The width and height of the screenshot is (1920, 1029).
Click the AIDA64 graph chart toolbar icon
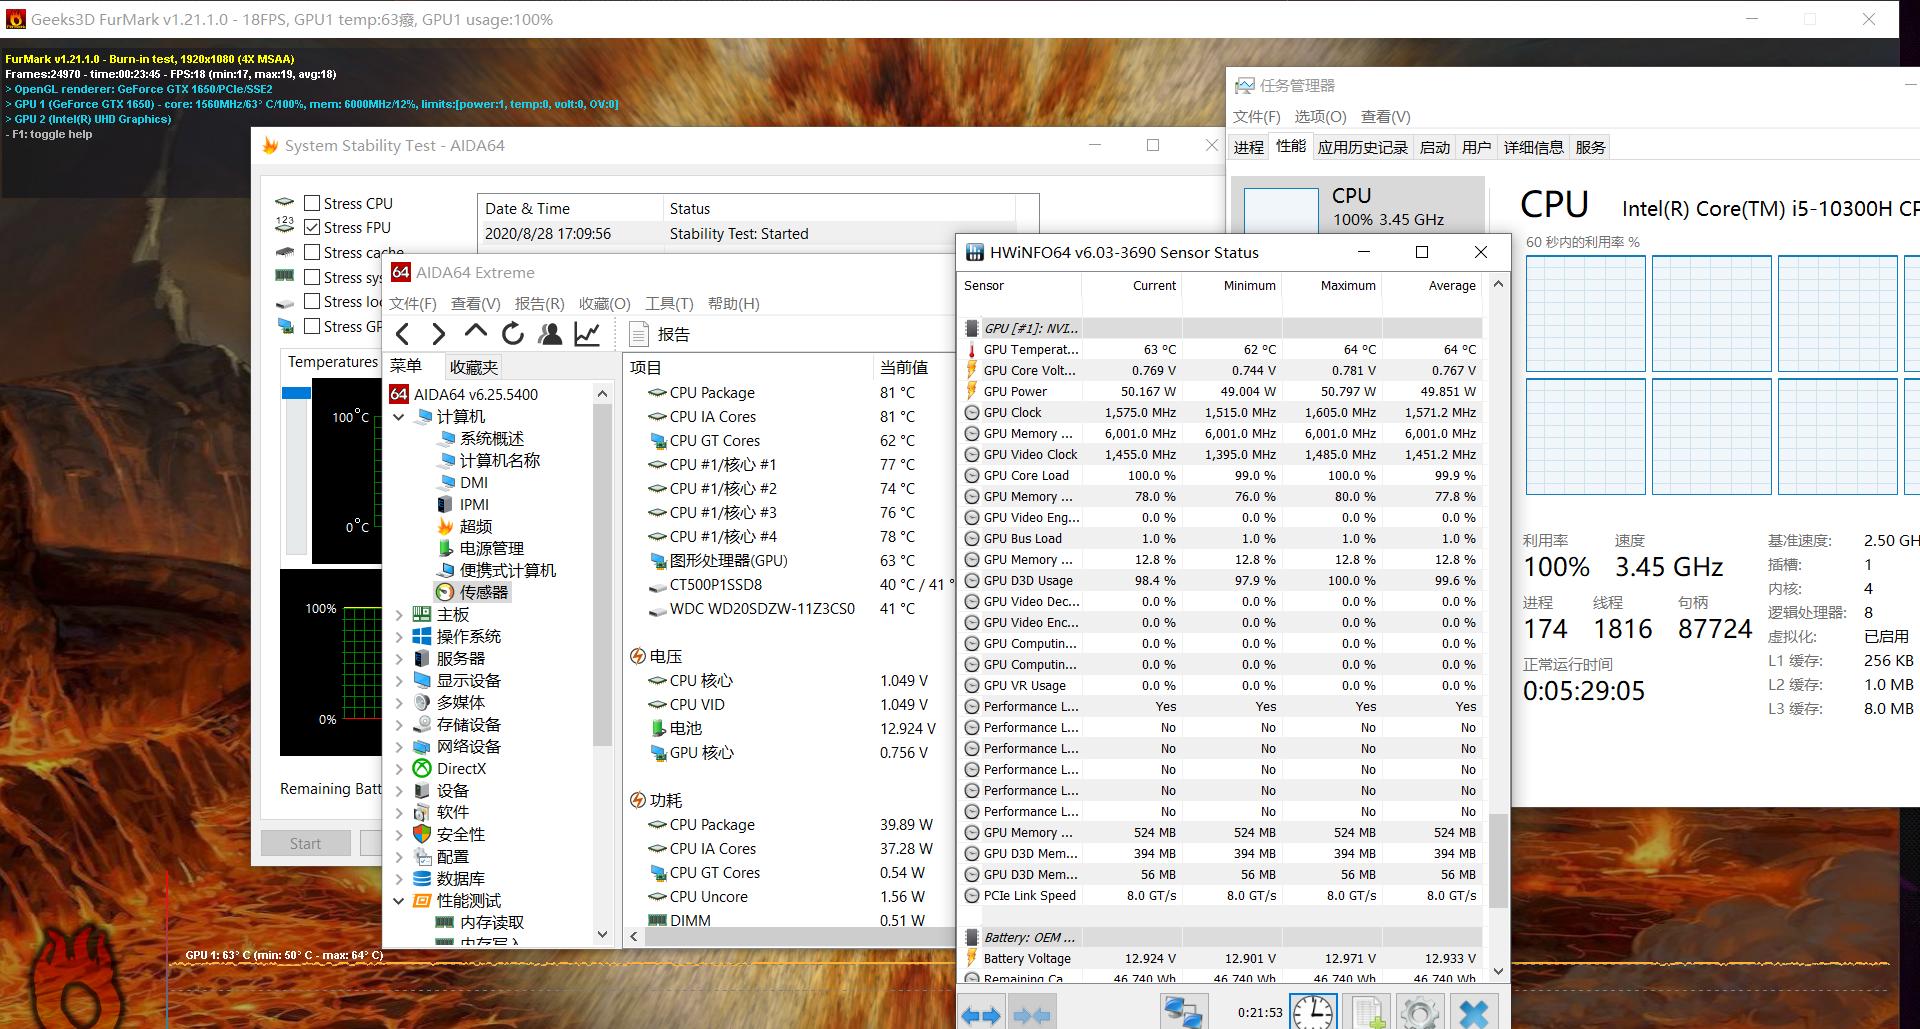(587, 334)
